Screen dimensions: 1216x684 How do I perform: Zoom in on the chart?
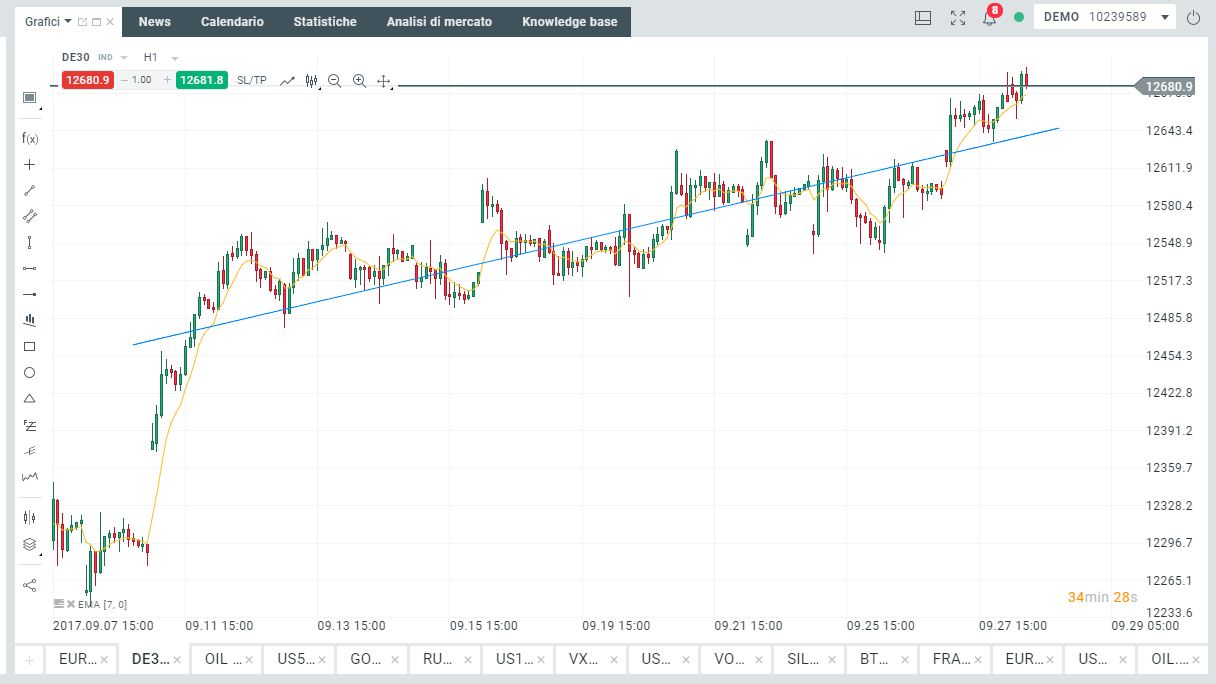[359, 80]
